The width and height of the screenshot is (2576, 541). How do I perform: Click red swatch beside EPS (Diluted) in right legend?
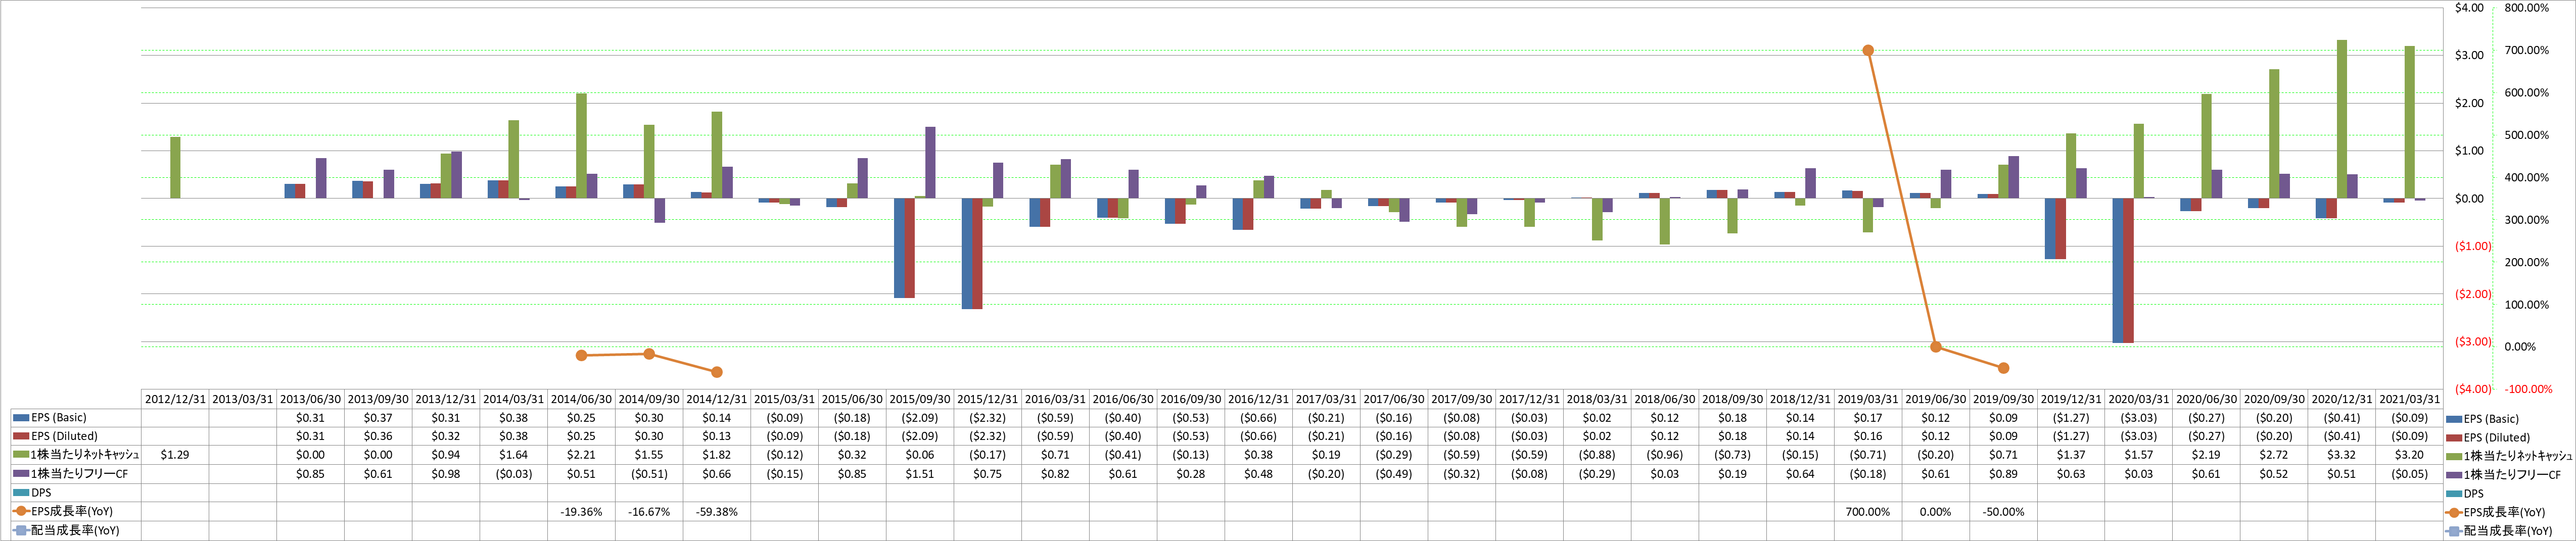(2454, 438)
